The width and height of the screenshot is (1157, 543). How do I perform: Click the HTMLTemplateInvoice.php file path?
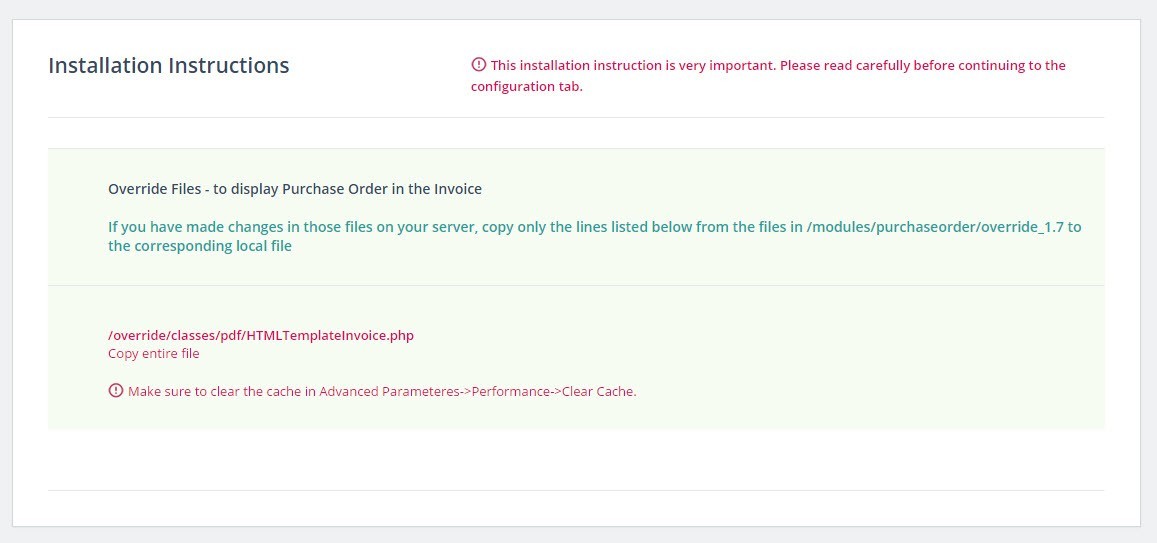261,336
